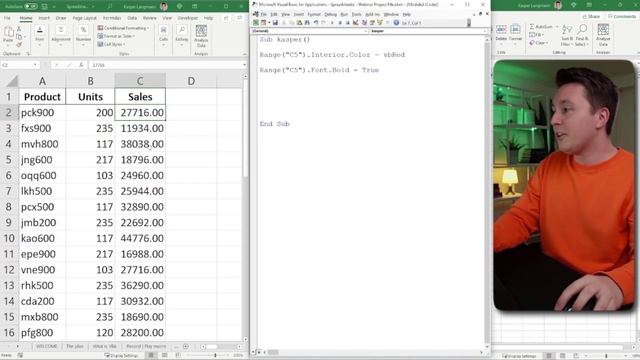640x360 pixels.
Task: Open the Alignment group dropdown
Action: [61, 35]
